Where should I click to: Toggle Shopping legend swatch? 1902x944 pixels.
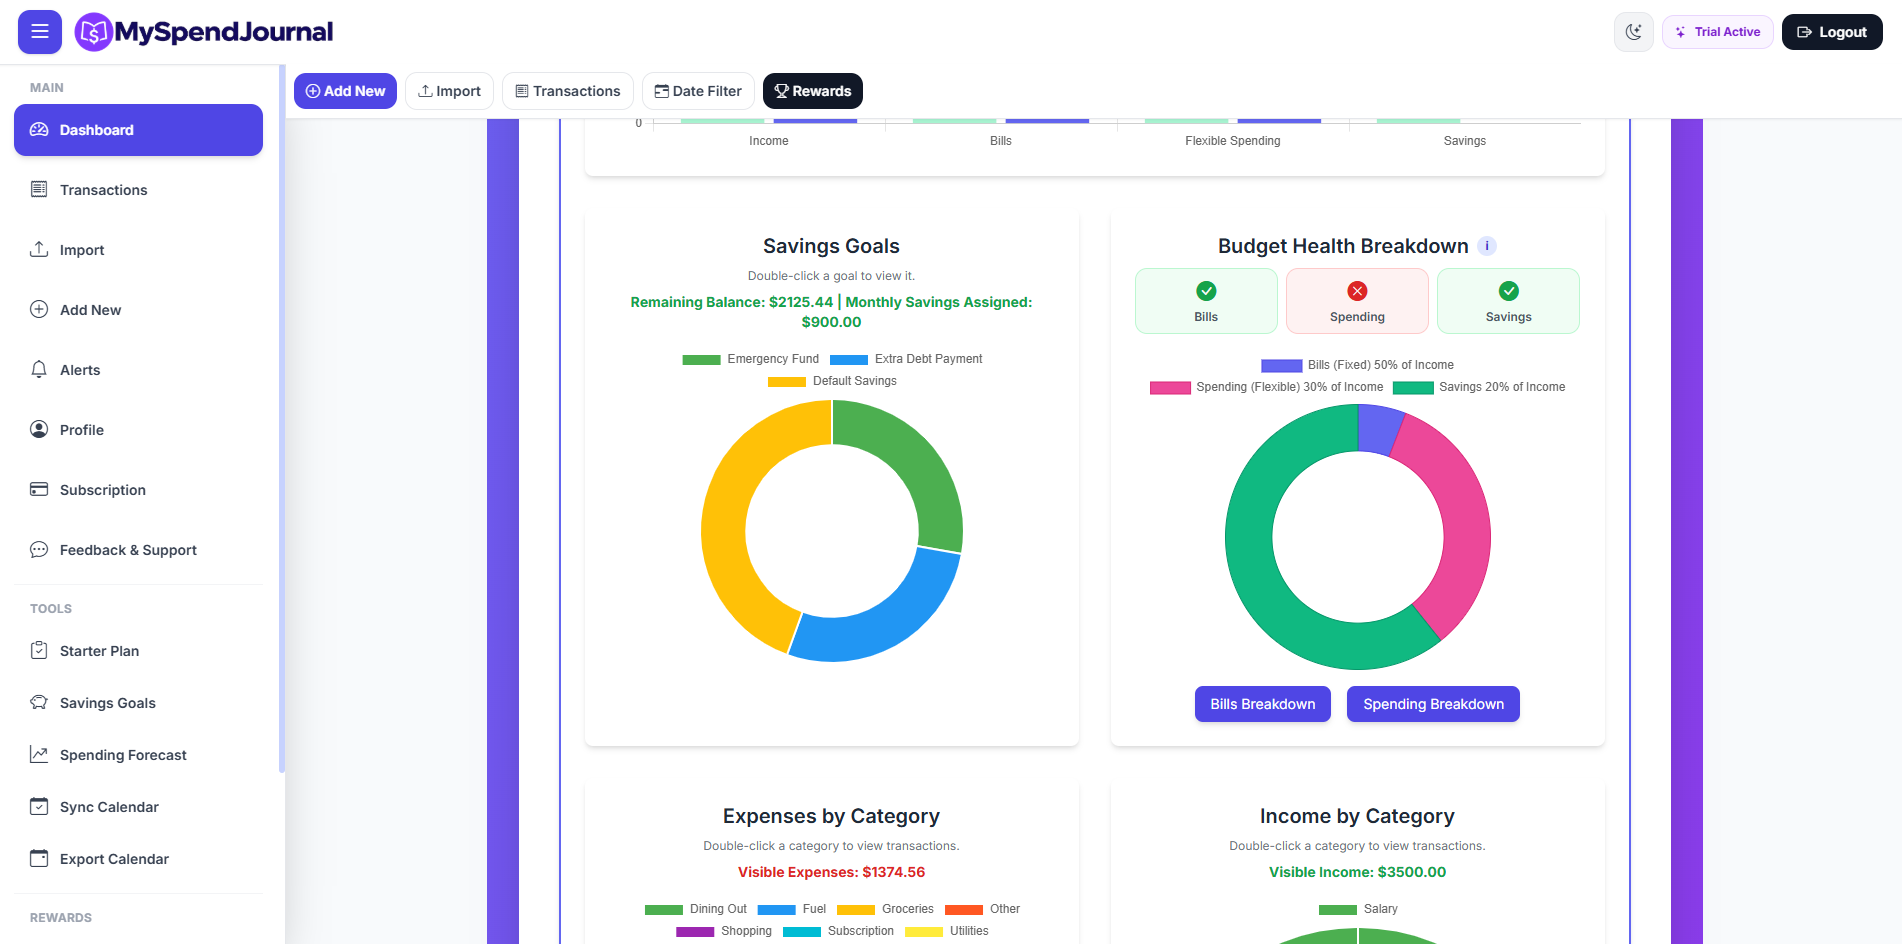point(695,932)
